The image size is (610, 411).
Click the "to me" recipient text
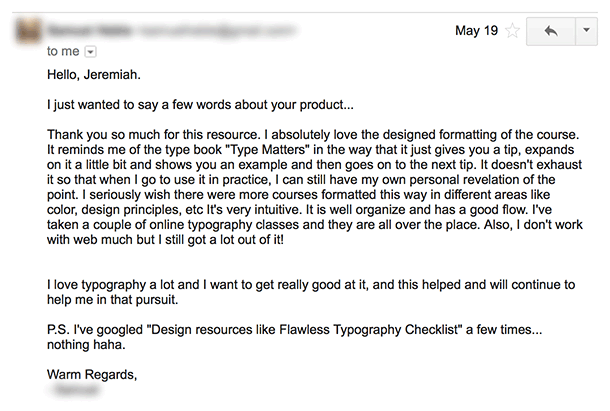pyautogui.click(x=63, y=49)
